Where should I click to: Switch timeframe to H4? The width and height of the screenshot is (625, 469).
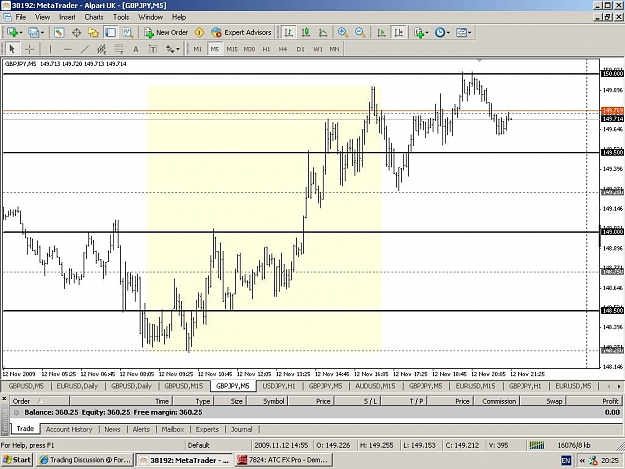[283, 49]
